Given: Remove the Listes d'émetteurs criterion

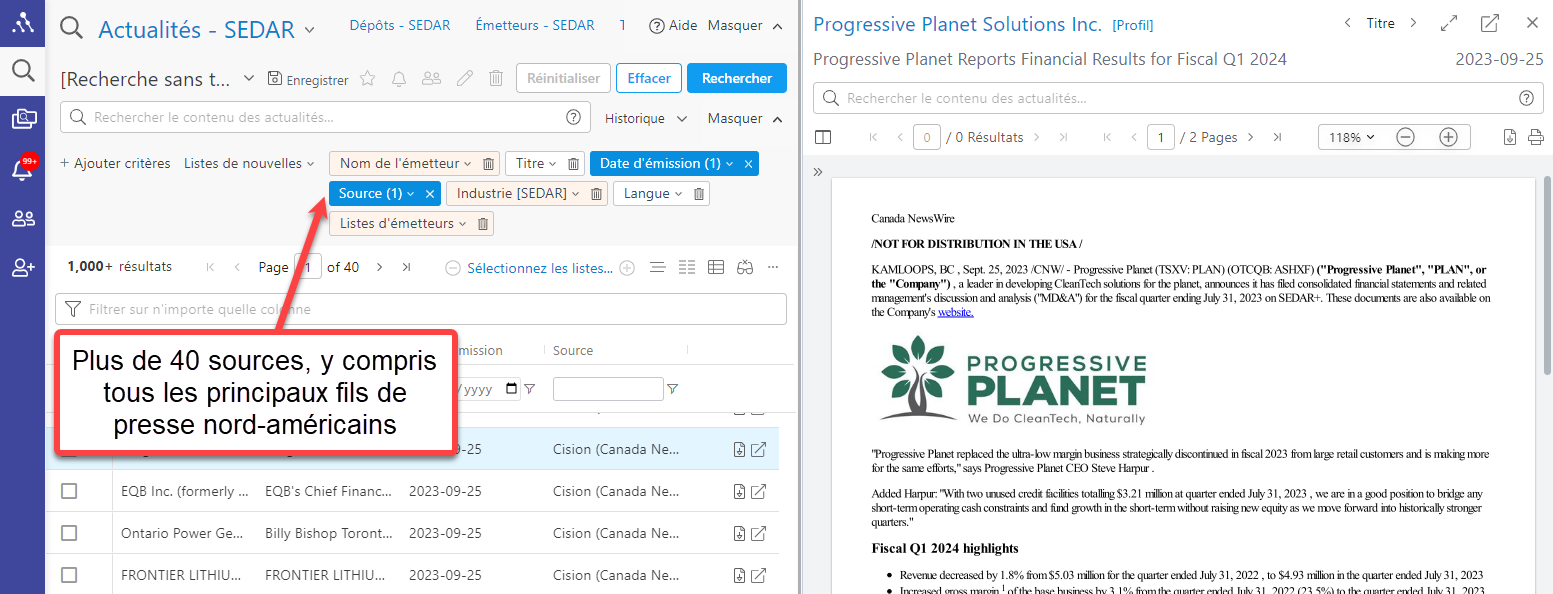Looking at the screenshot, I should tap(483, 224).
